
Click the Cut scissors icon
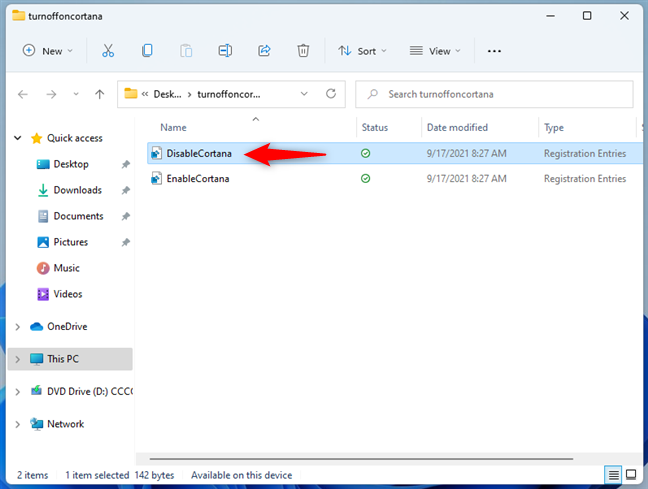point(108,51)
